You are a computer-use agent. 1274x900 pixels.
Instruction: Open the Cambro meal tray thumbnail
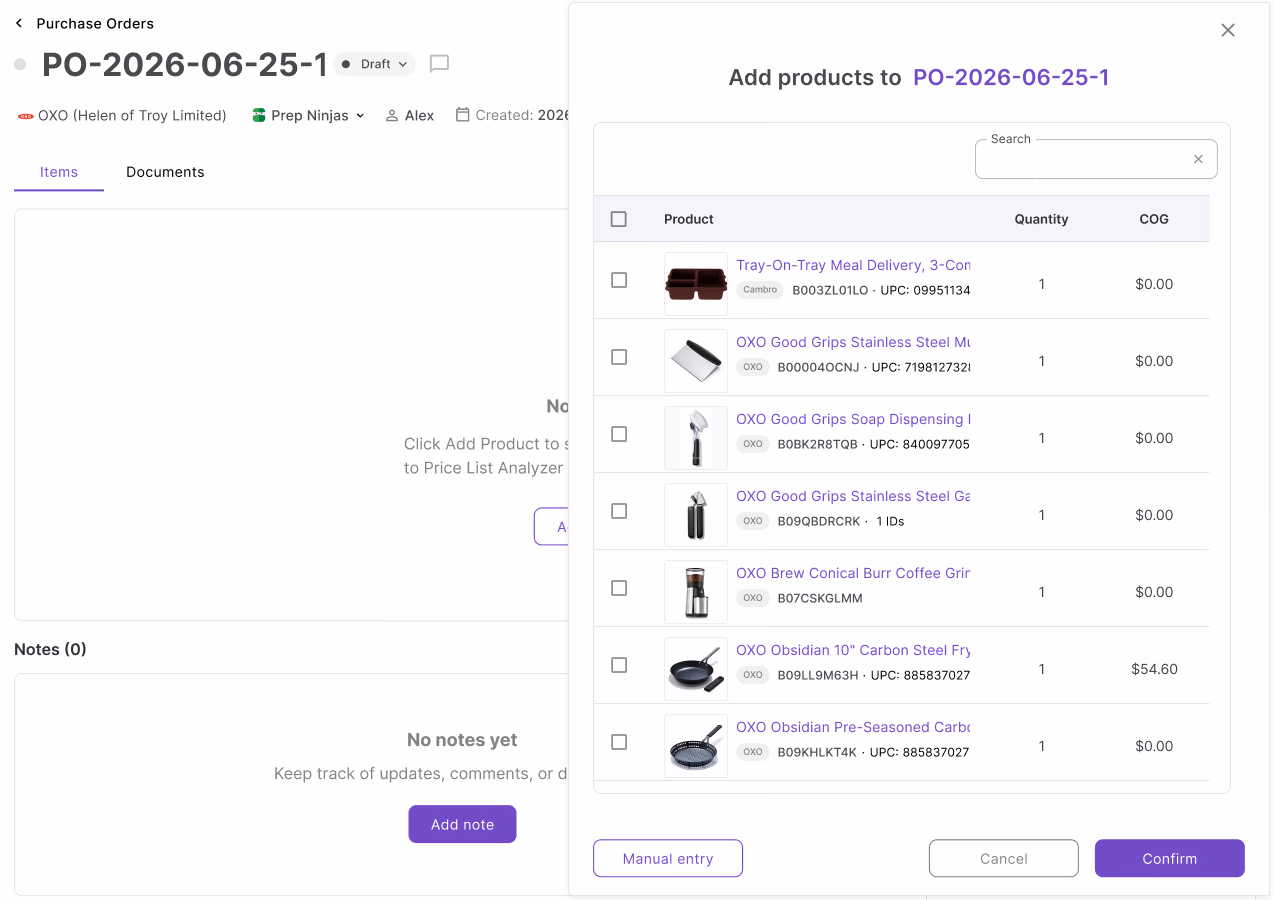coord(696,284)
